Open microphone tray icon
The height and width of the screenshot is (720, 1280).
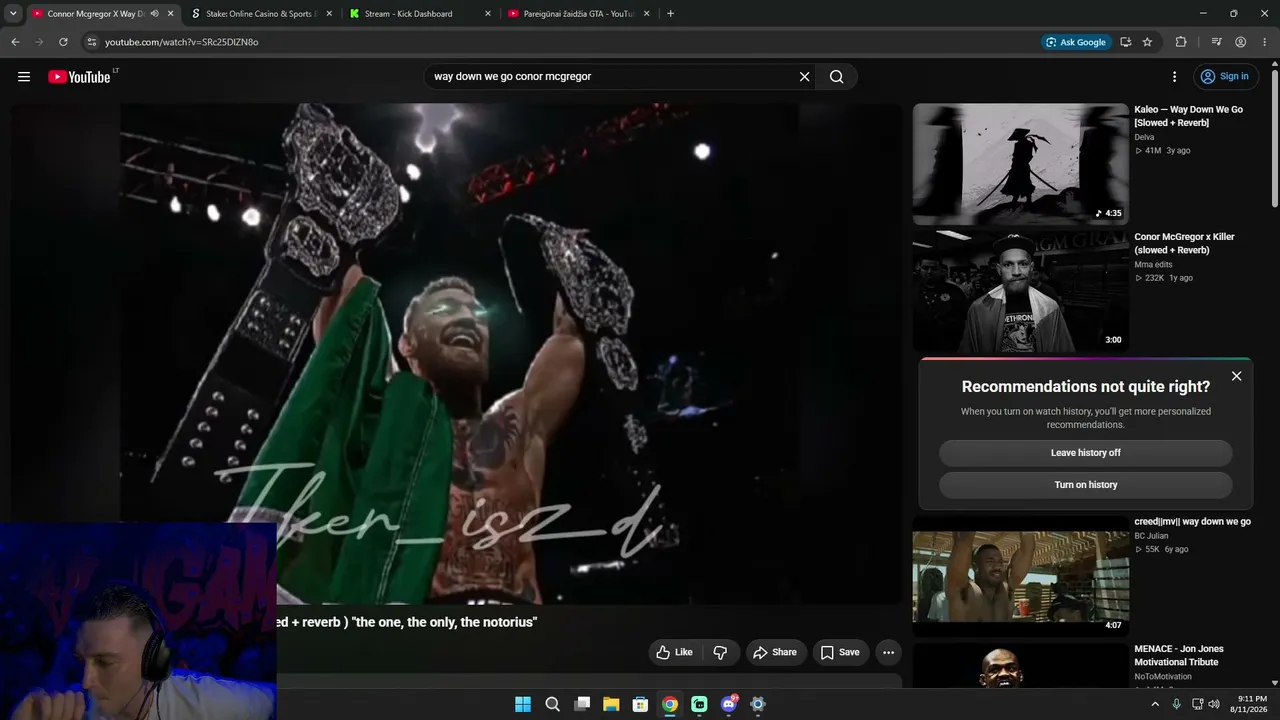coord(1176,704)
